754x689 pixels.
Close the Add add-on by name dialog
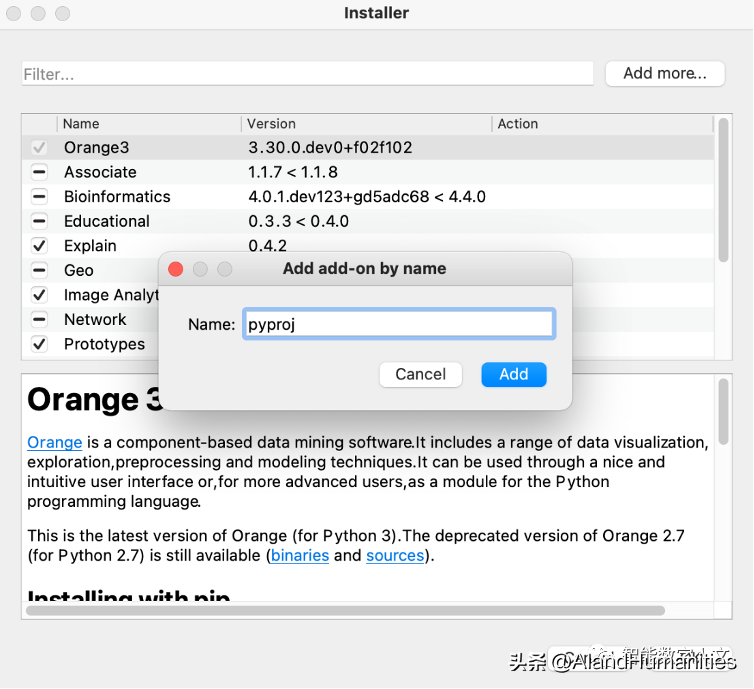click(x=176, y=269)
